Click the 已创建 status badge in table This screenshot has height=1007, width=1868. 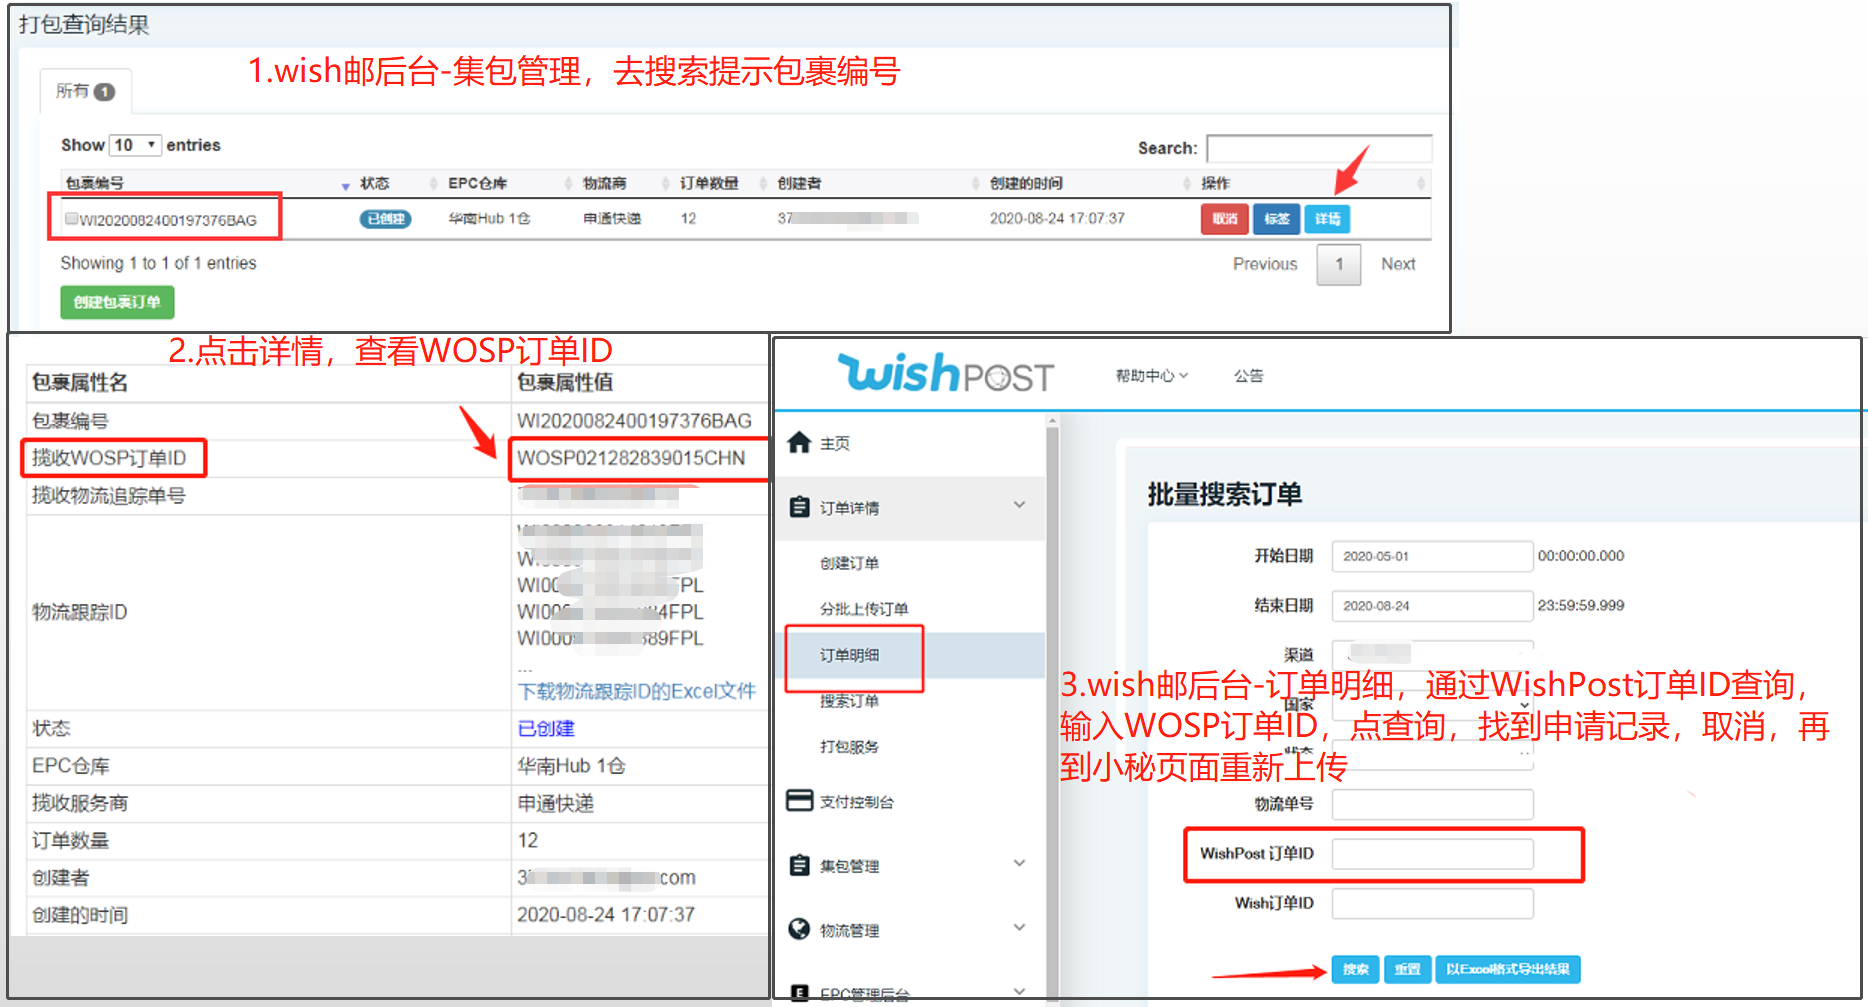point(385,219)
